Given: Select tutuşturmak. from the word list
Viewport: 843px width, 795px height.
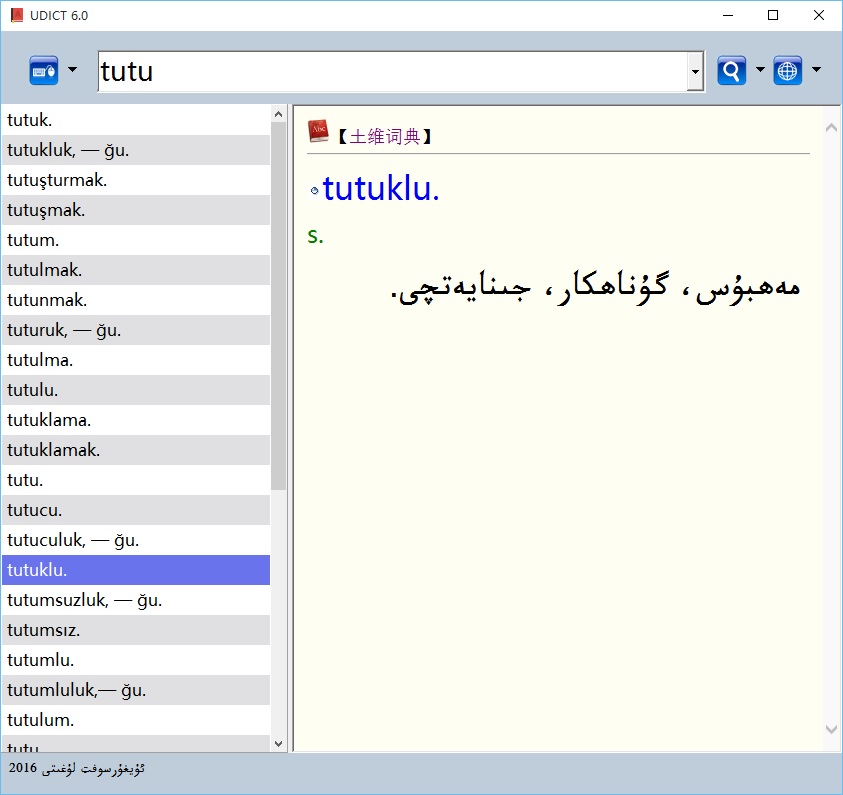Looking at the screenshot, I should (57, 180).
